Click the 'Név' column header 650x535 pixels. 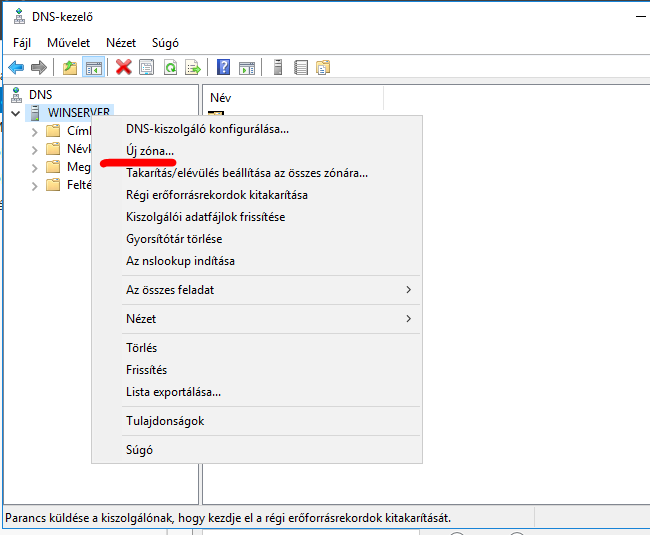tap(221, 98)
